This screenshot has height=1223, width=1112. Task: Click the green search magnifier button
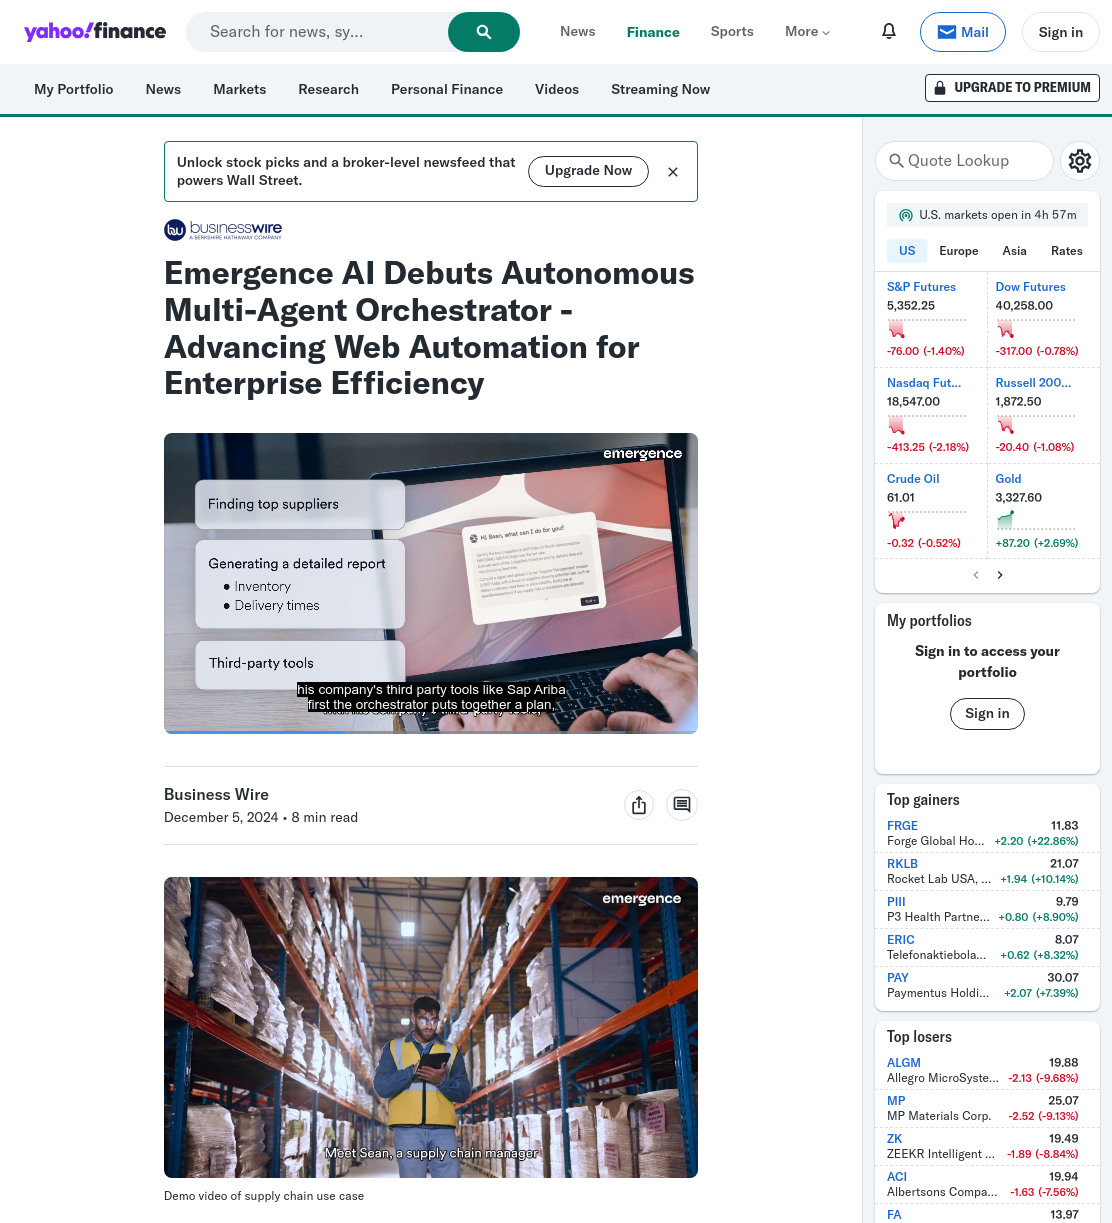coord(484,32)
